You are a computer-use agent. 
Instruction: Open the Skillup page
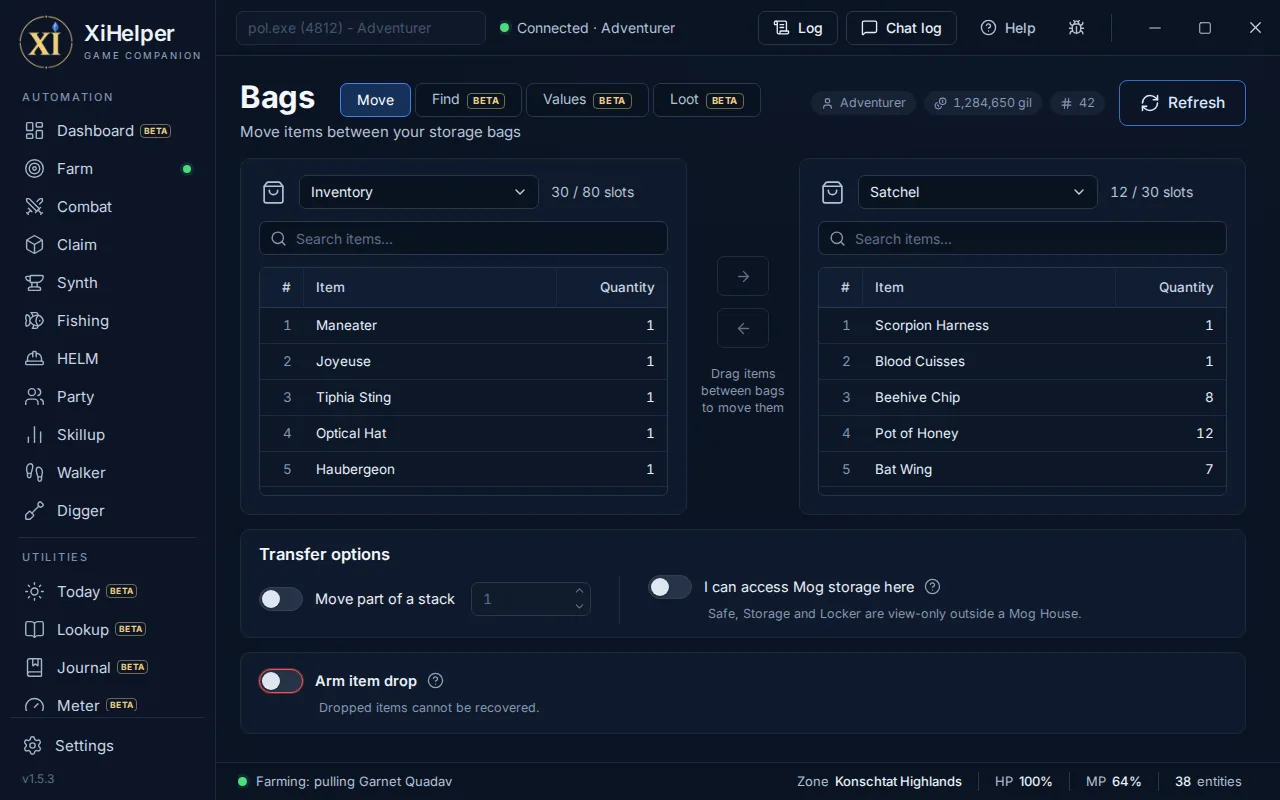[107, 435]
